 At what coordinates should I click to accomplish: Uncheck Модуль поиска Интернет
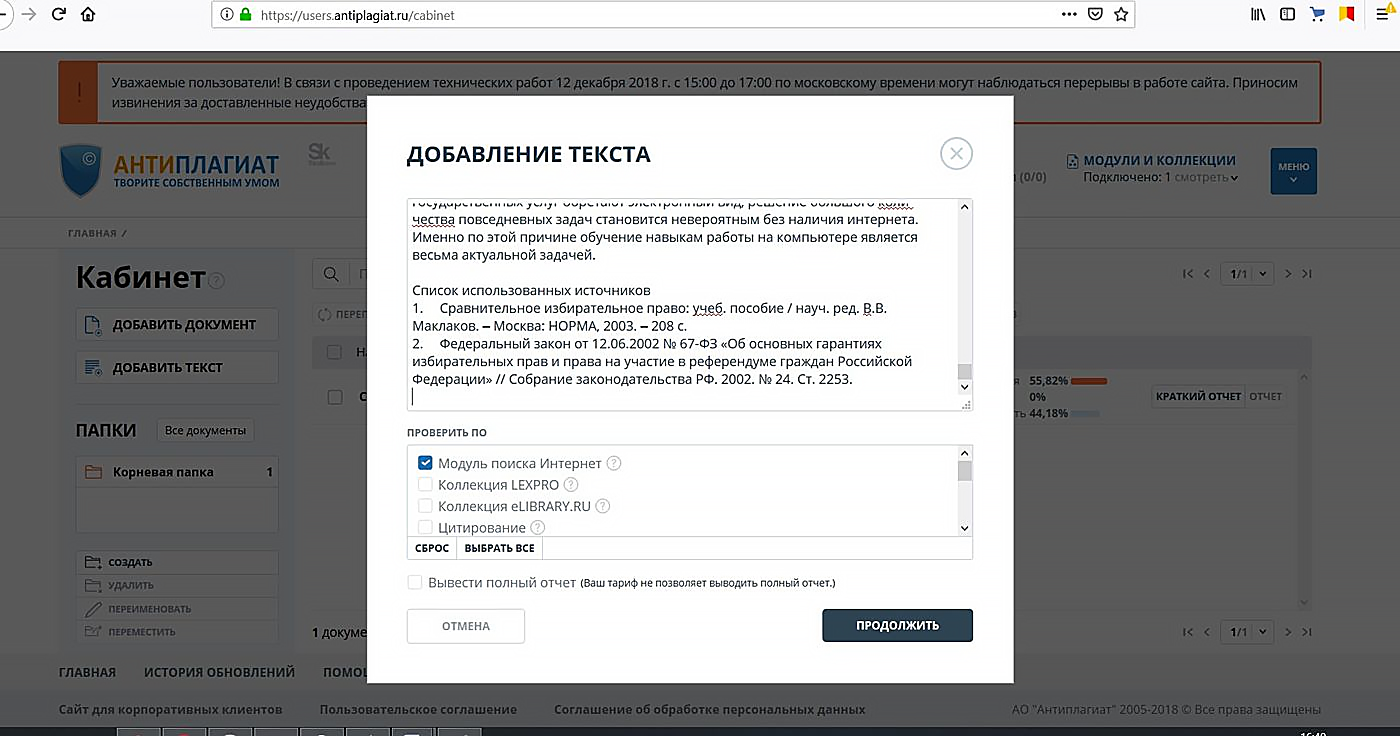click(x=425, y=463)
